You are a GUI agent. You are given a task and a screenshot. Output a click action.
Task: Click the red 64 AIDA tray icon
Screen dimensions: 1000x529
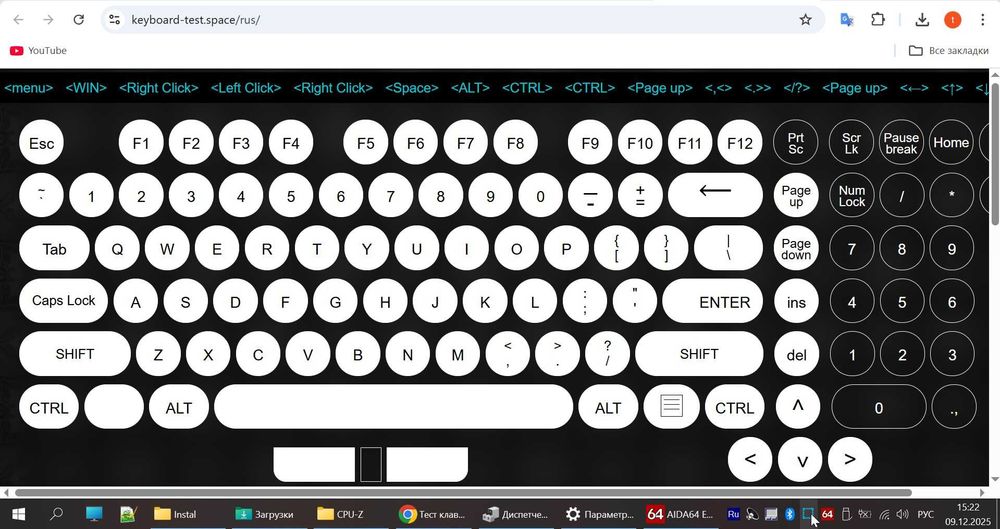point(827,514)
